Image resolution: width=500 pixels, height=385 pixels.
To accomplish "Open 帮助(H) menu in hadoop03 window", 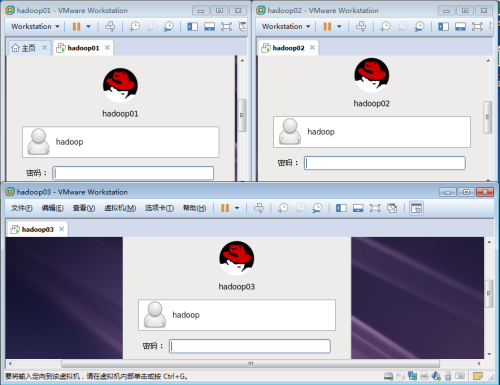I will [194, 208].
